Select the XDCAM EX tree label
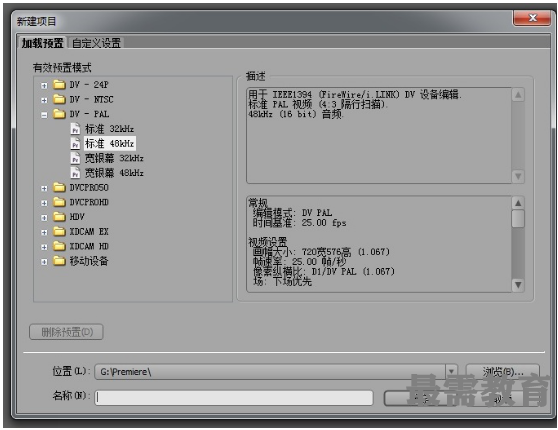 89,232
